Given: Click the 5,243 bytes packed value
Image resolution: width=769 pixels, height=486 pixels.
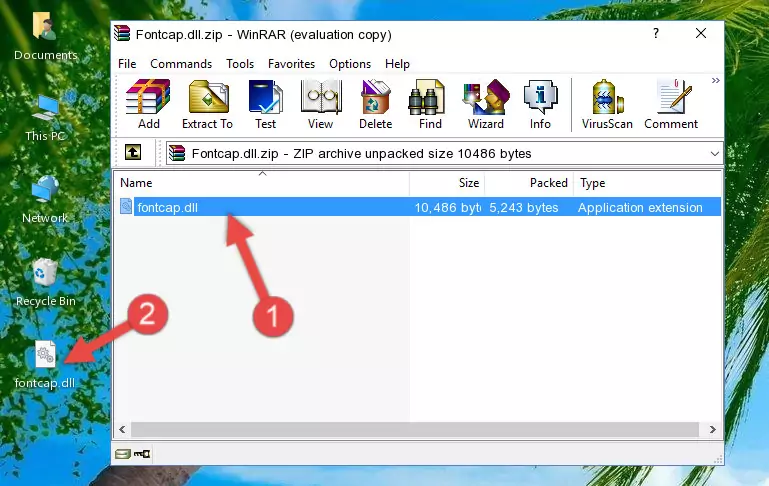Looking at the screenshot, I should click(x=523, y=207).
